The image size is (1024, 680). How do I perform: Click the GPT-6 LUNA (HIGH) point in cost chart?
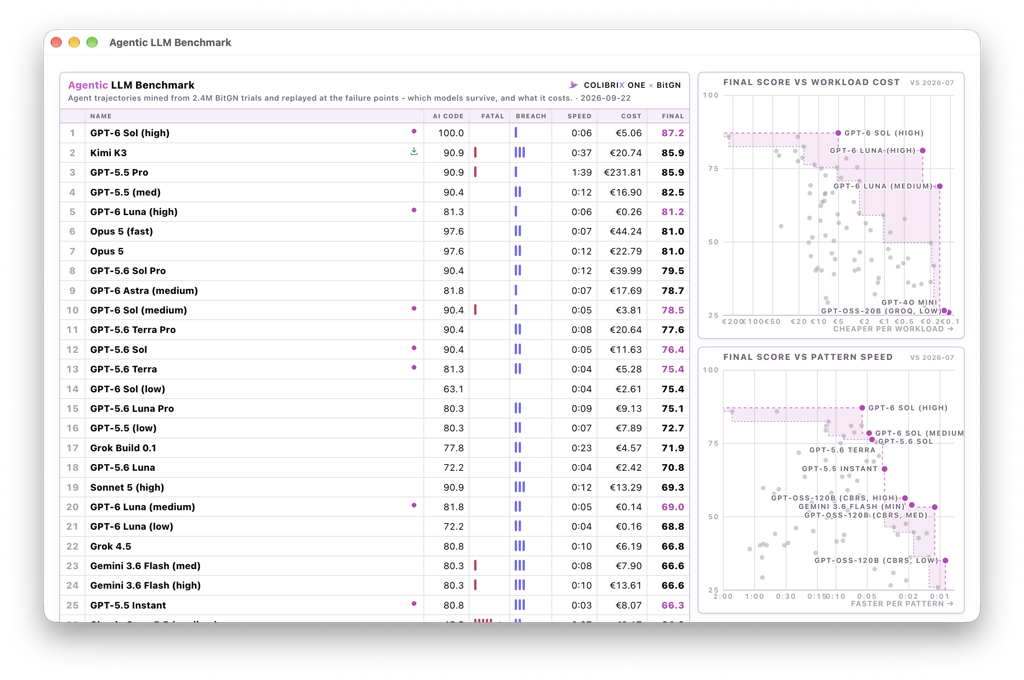click(x=922, y=151)
